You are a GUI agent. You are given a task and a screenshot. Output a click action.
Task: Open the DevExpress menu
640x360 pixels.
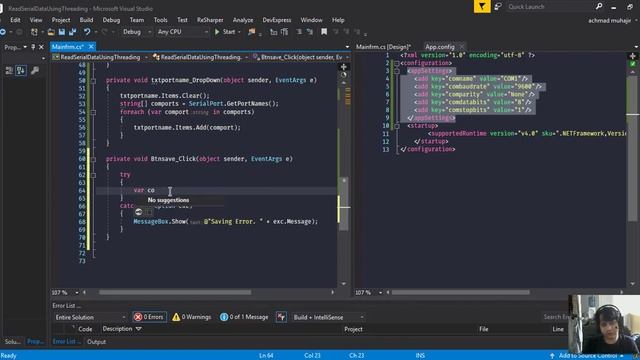(x=277, y=20)
